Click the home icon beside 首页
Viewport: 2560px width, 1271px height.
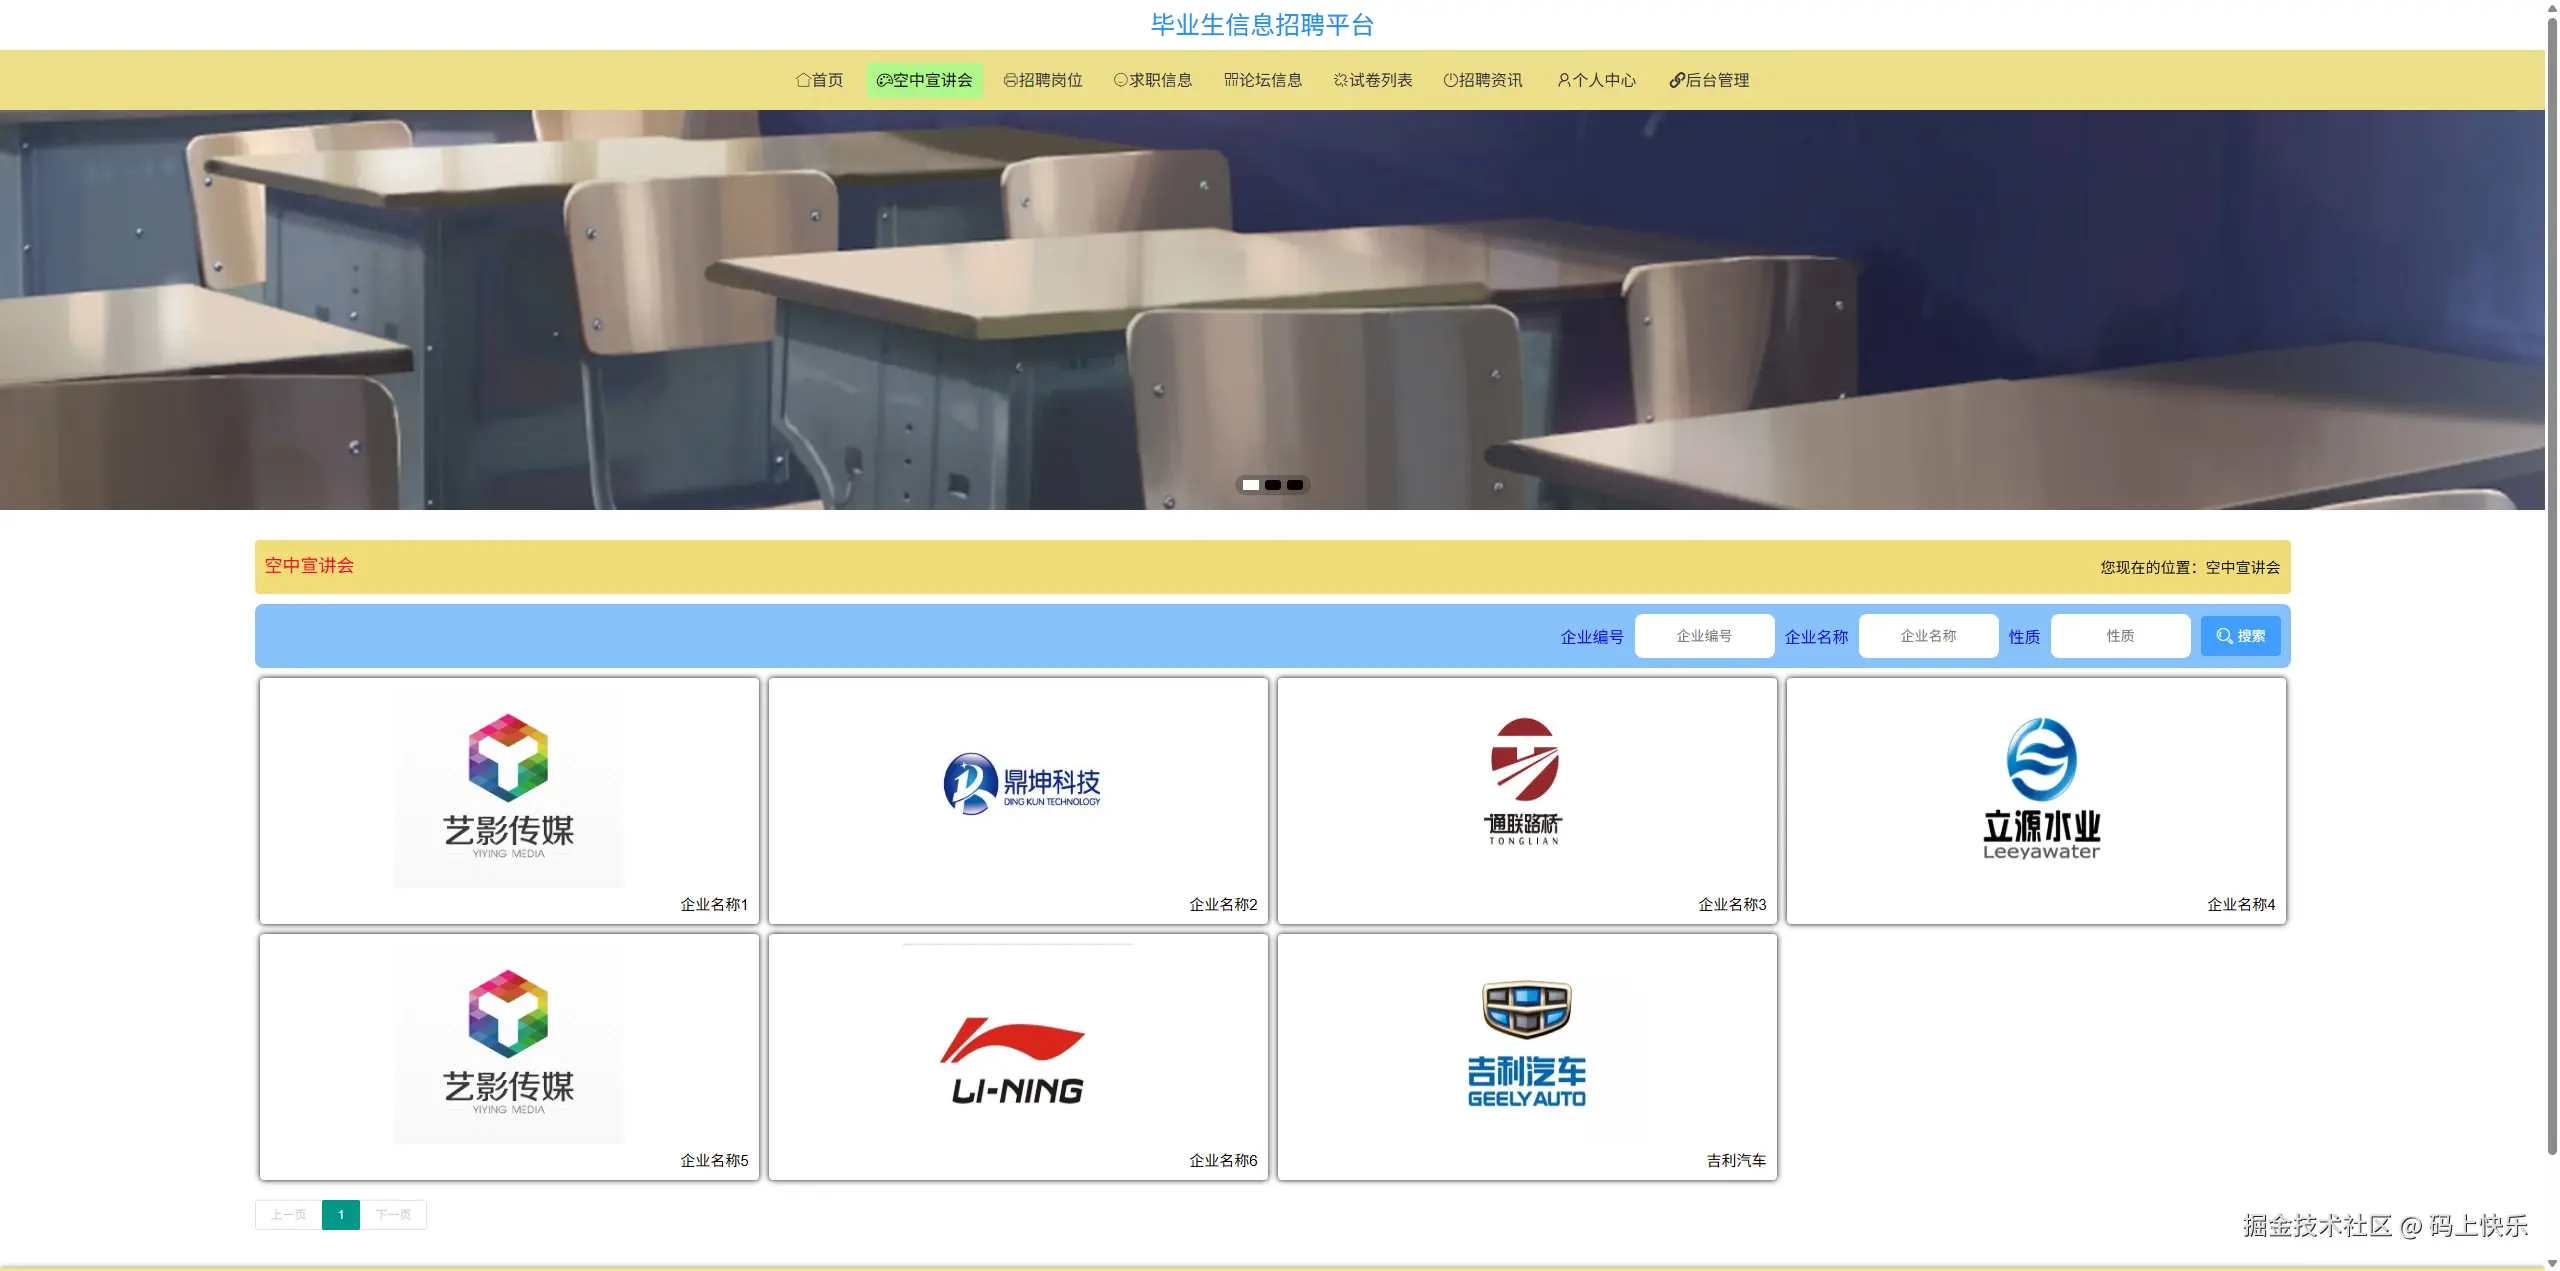(x=802, y=80)
